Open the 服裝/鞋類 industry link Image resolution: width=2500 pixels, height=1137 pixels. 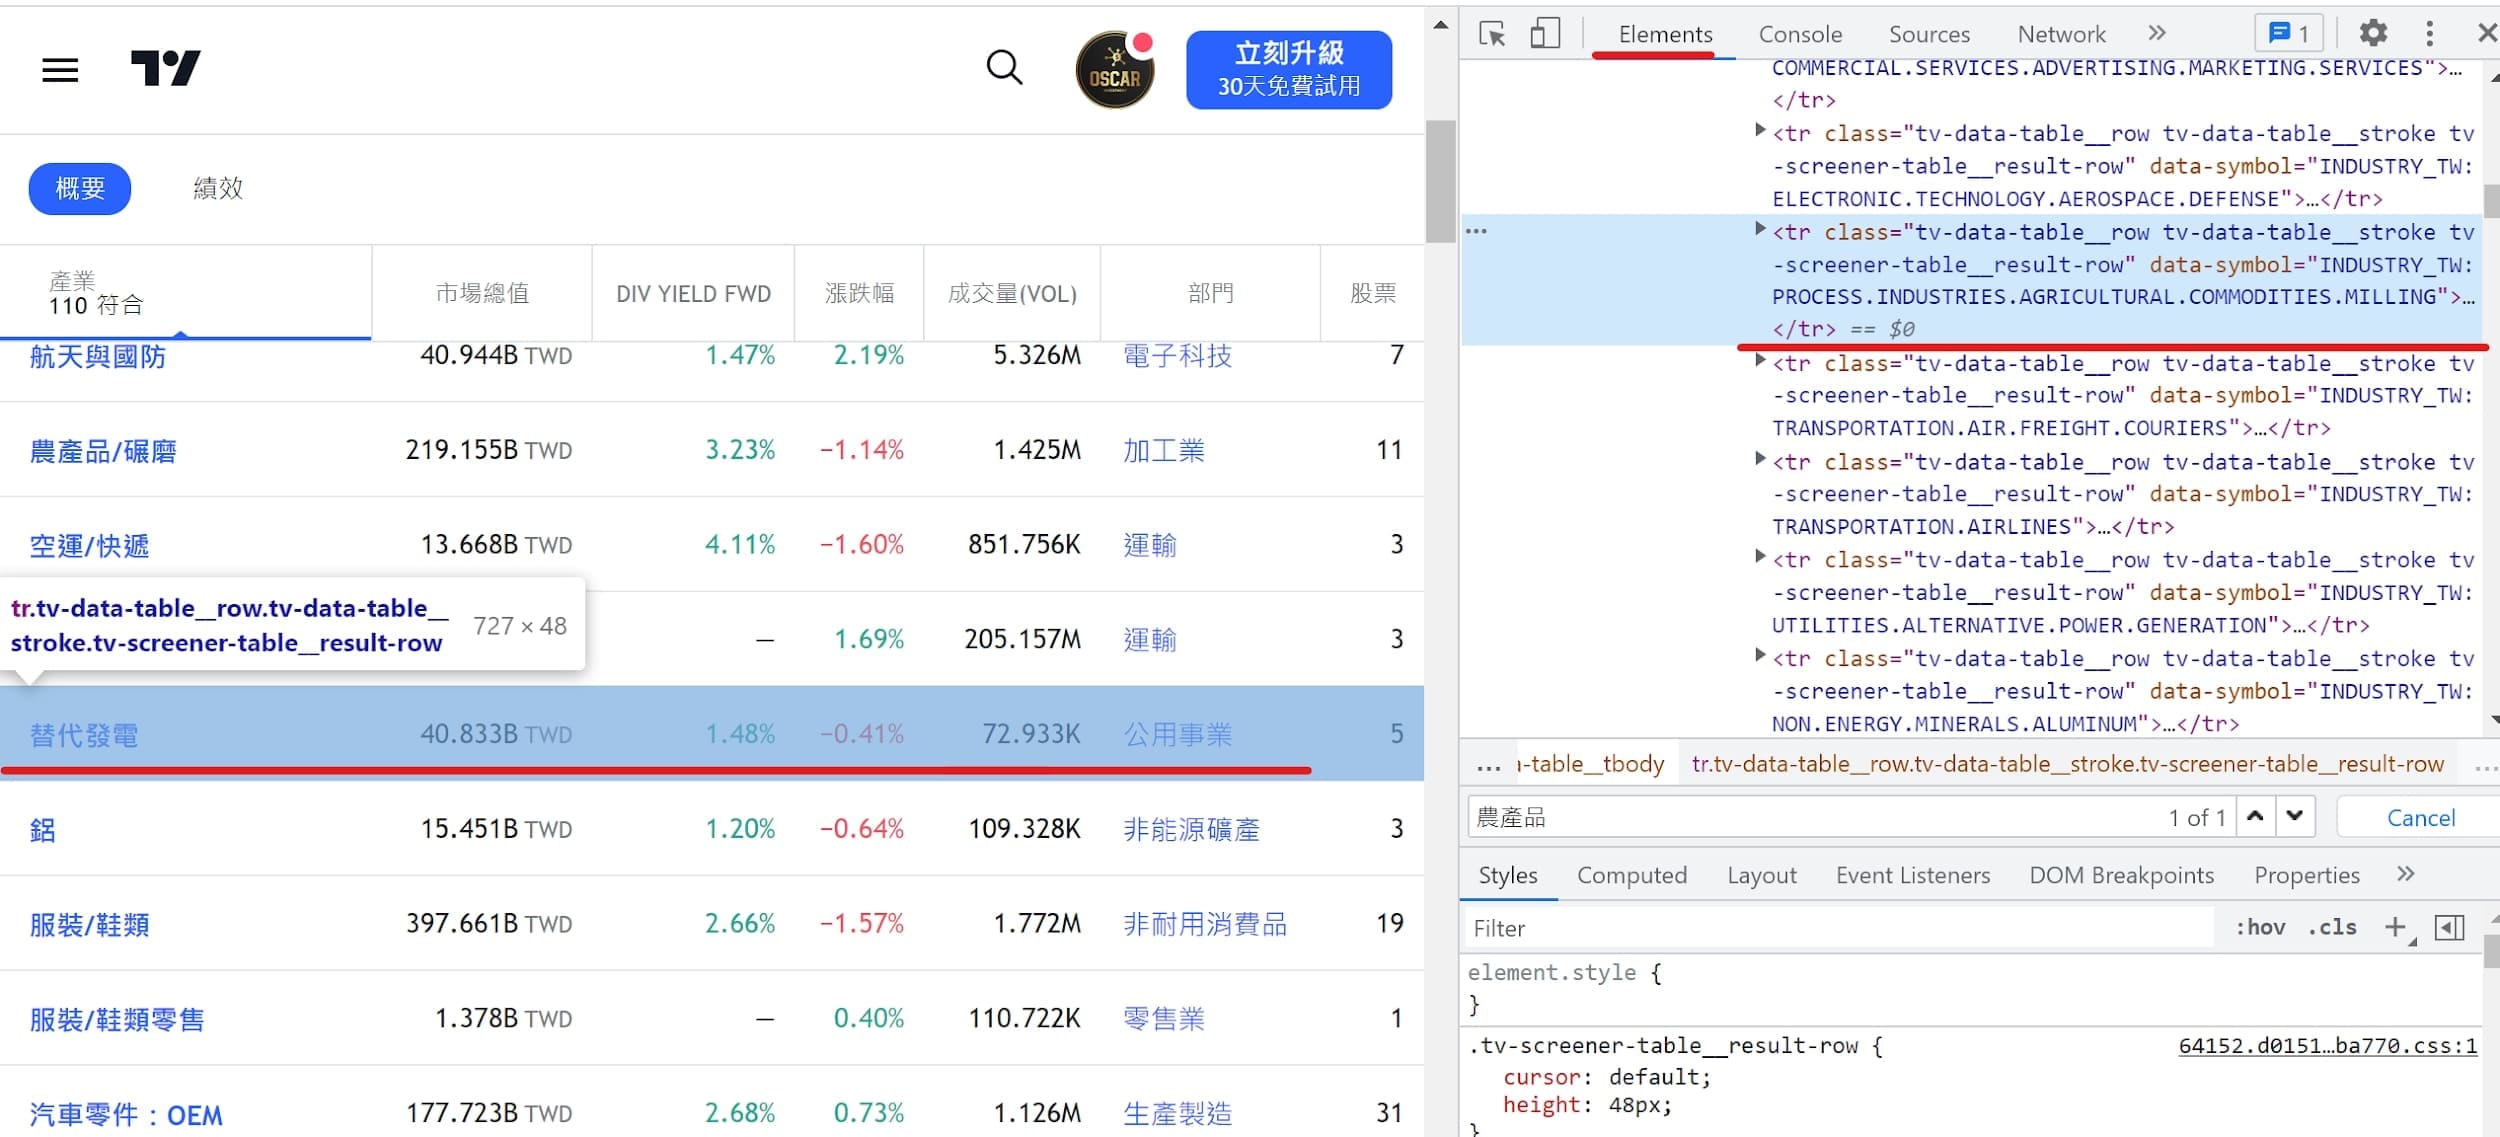(x=89, y=925)
